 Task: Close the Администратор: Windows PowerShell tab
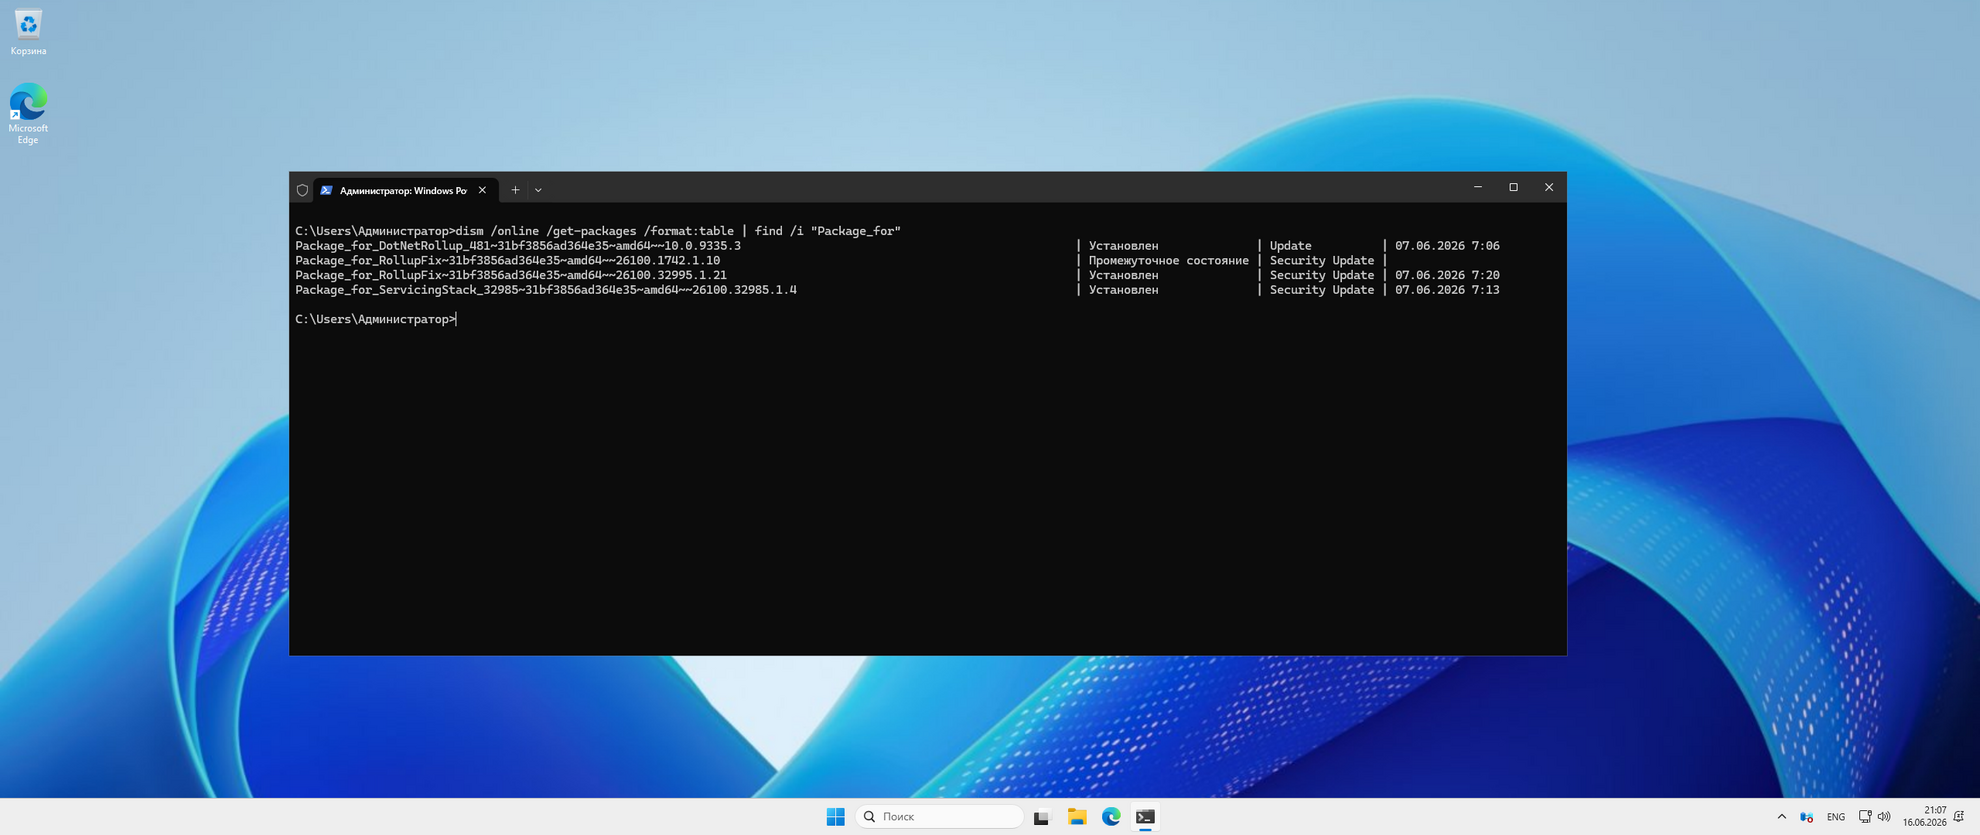click(x=482, y=190)
